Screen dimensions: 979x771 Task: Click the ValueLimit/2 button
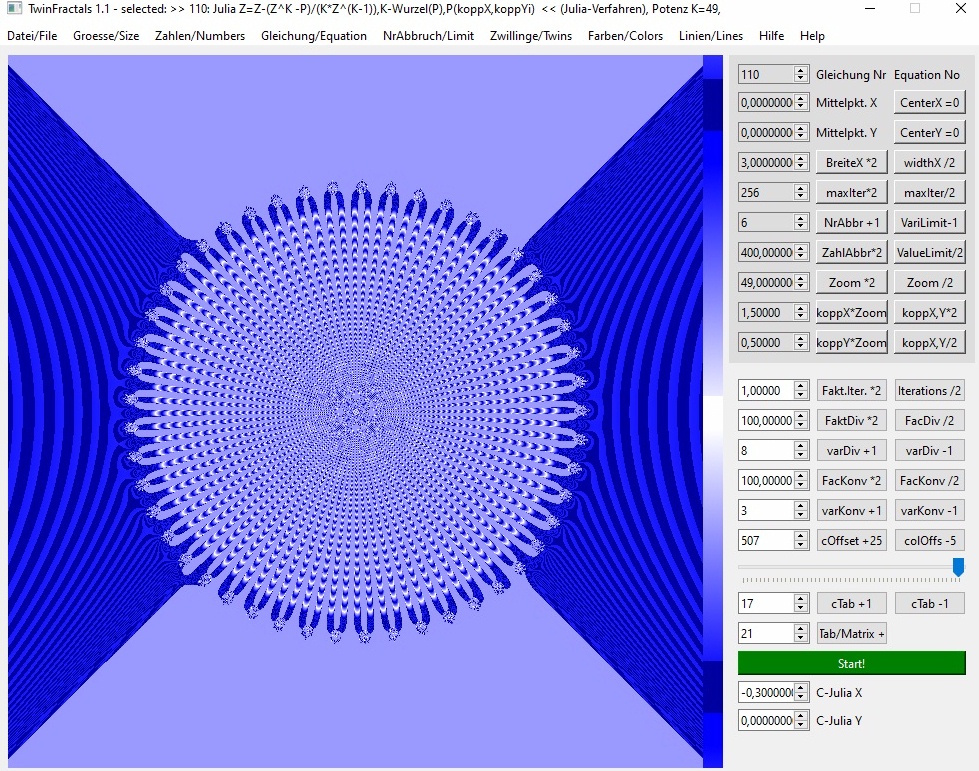click(930, 252)
